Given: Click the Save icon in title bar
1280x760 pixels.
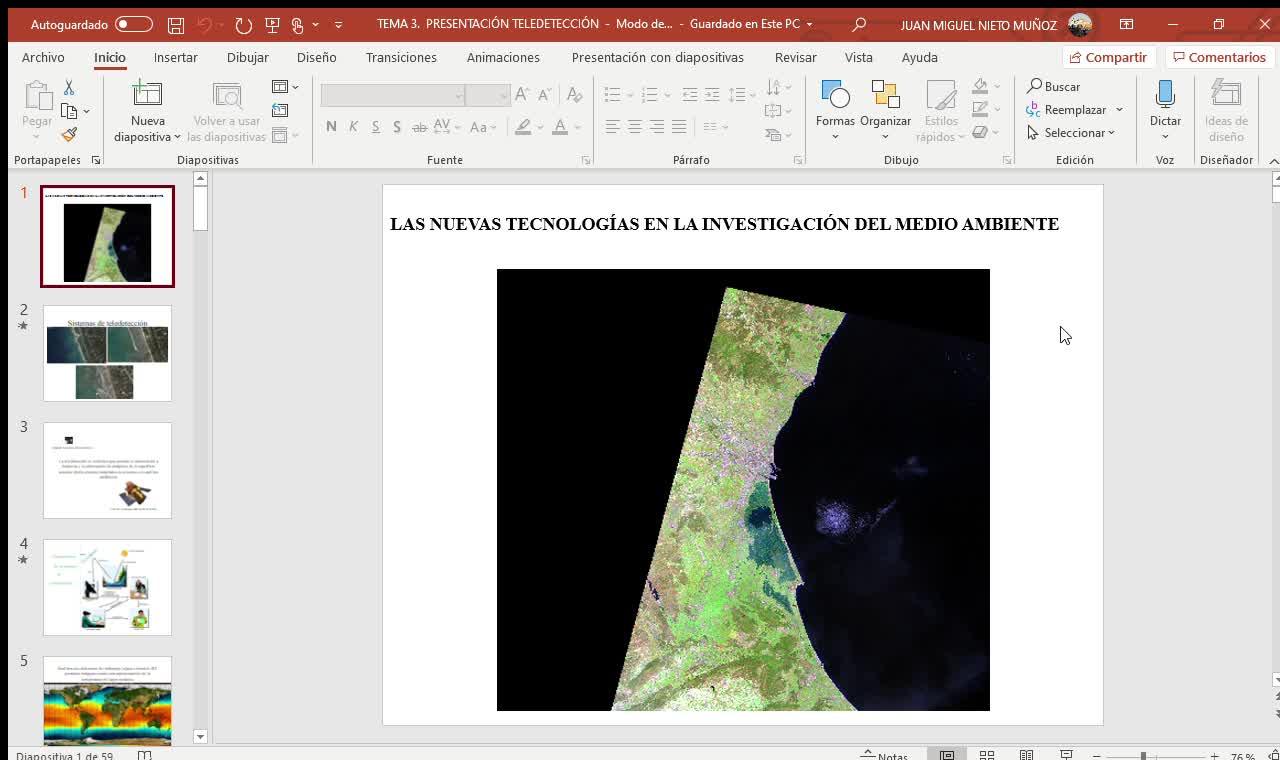Looking at the screenshot, I should click(176, 25).
